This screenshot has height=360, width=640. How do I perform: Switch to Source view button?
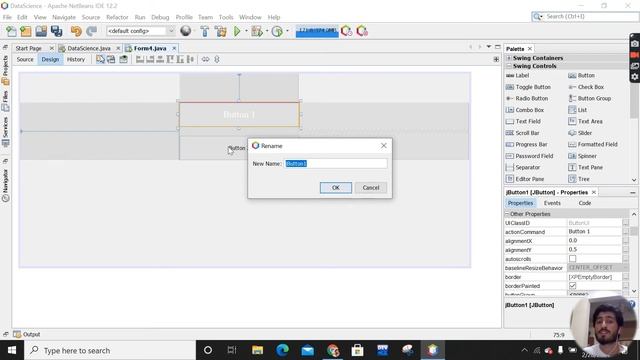(25, 60)
